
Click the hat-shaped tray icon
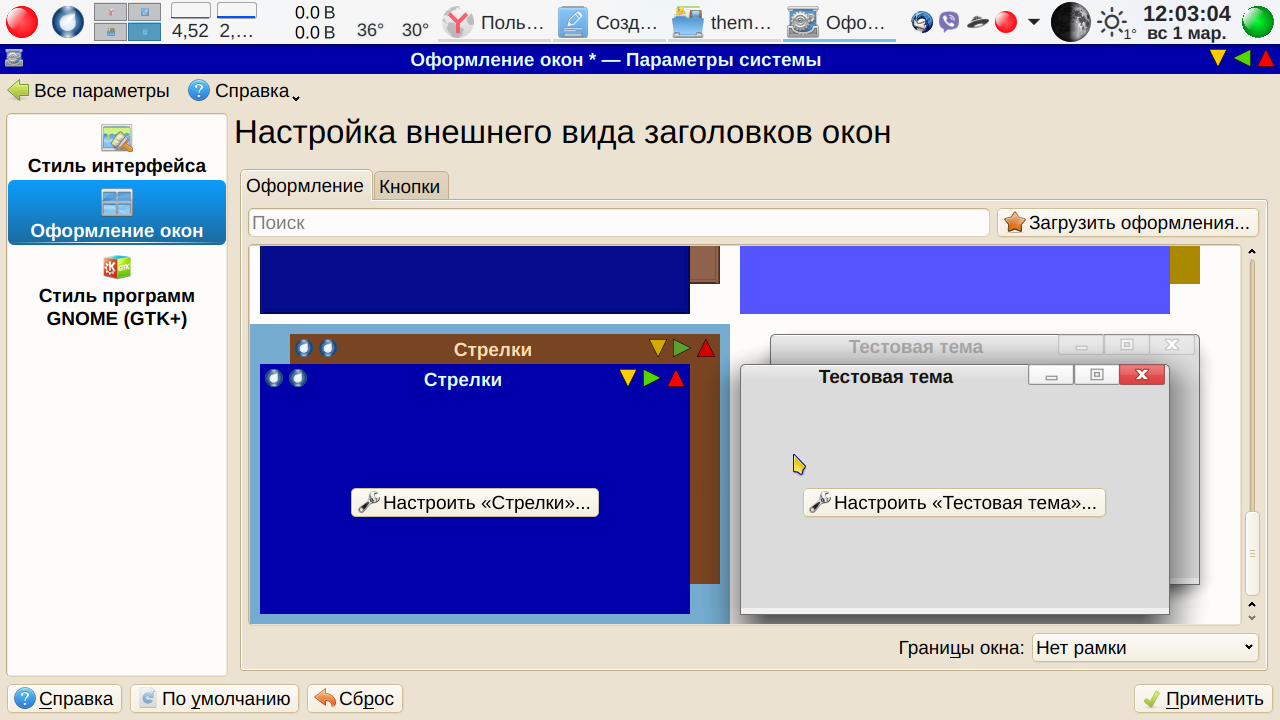click(978, 21)
